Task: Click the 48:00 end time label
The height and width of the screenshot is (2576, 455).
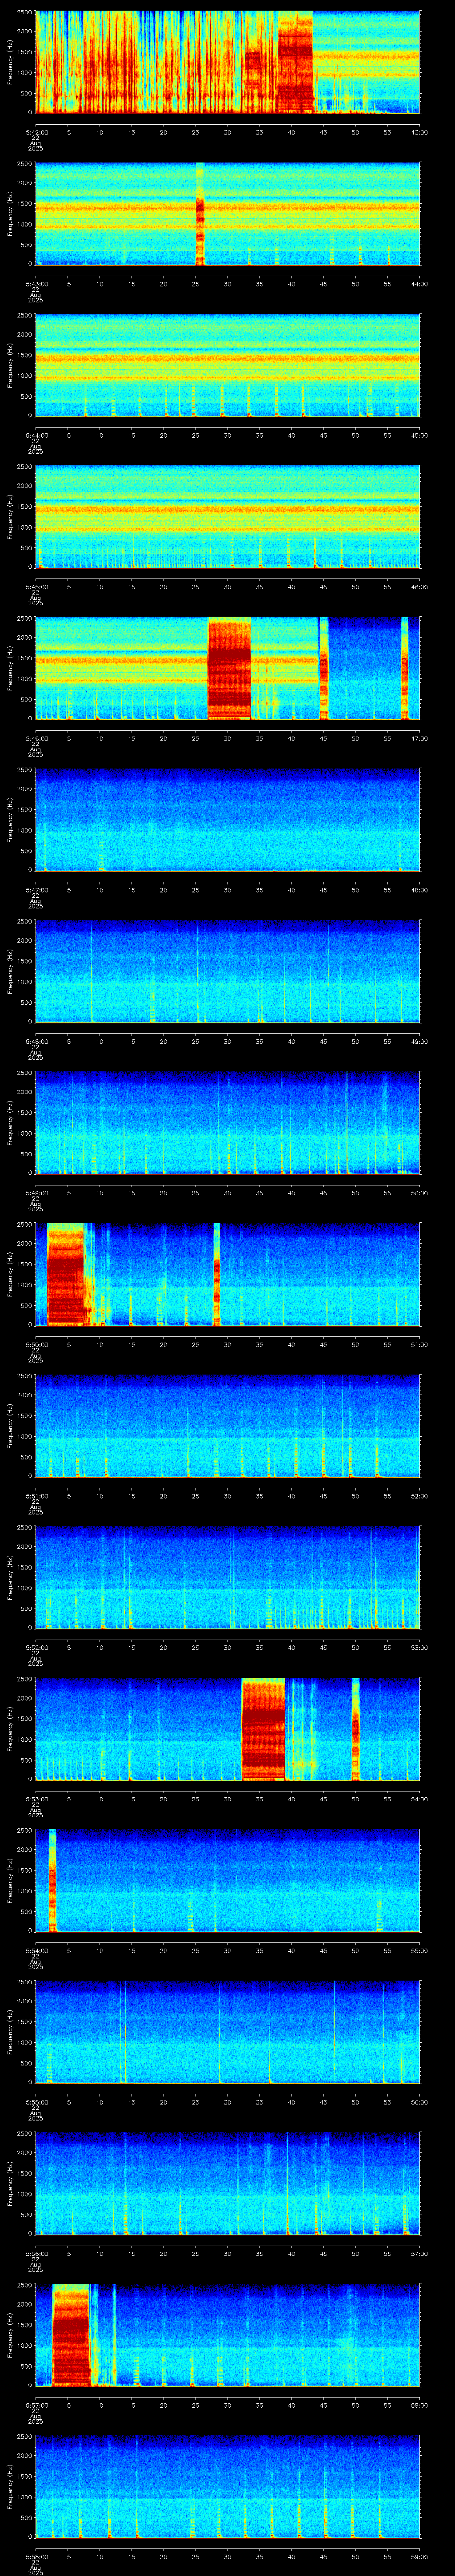Action: pyautogui.click(x=419, y=890)
